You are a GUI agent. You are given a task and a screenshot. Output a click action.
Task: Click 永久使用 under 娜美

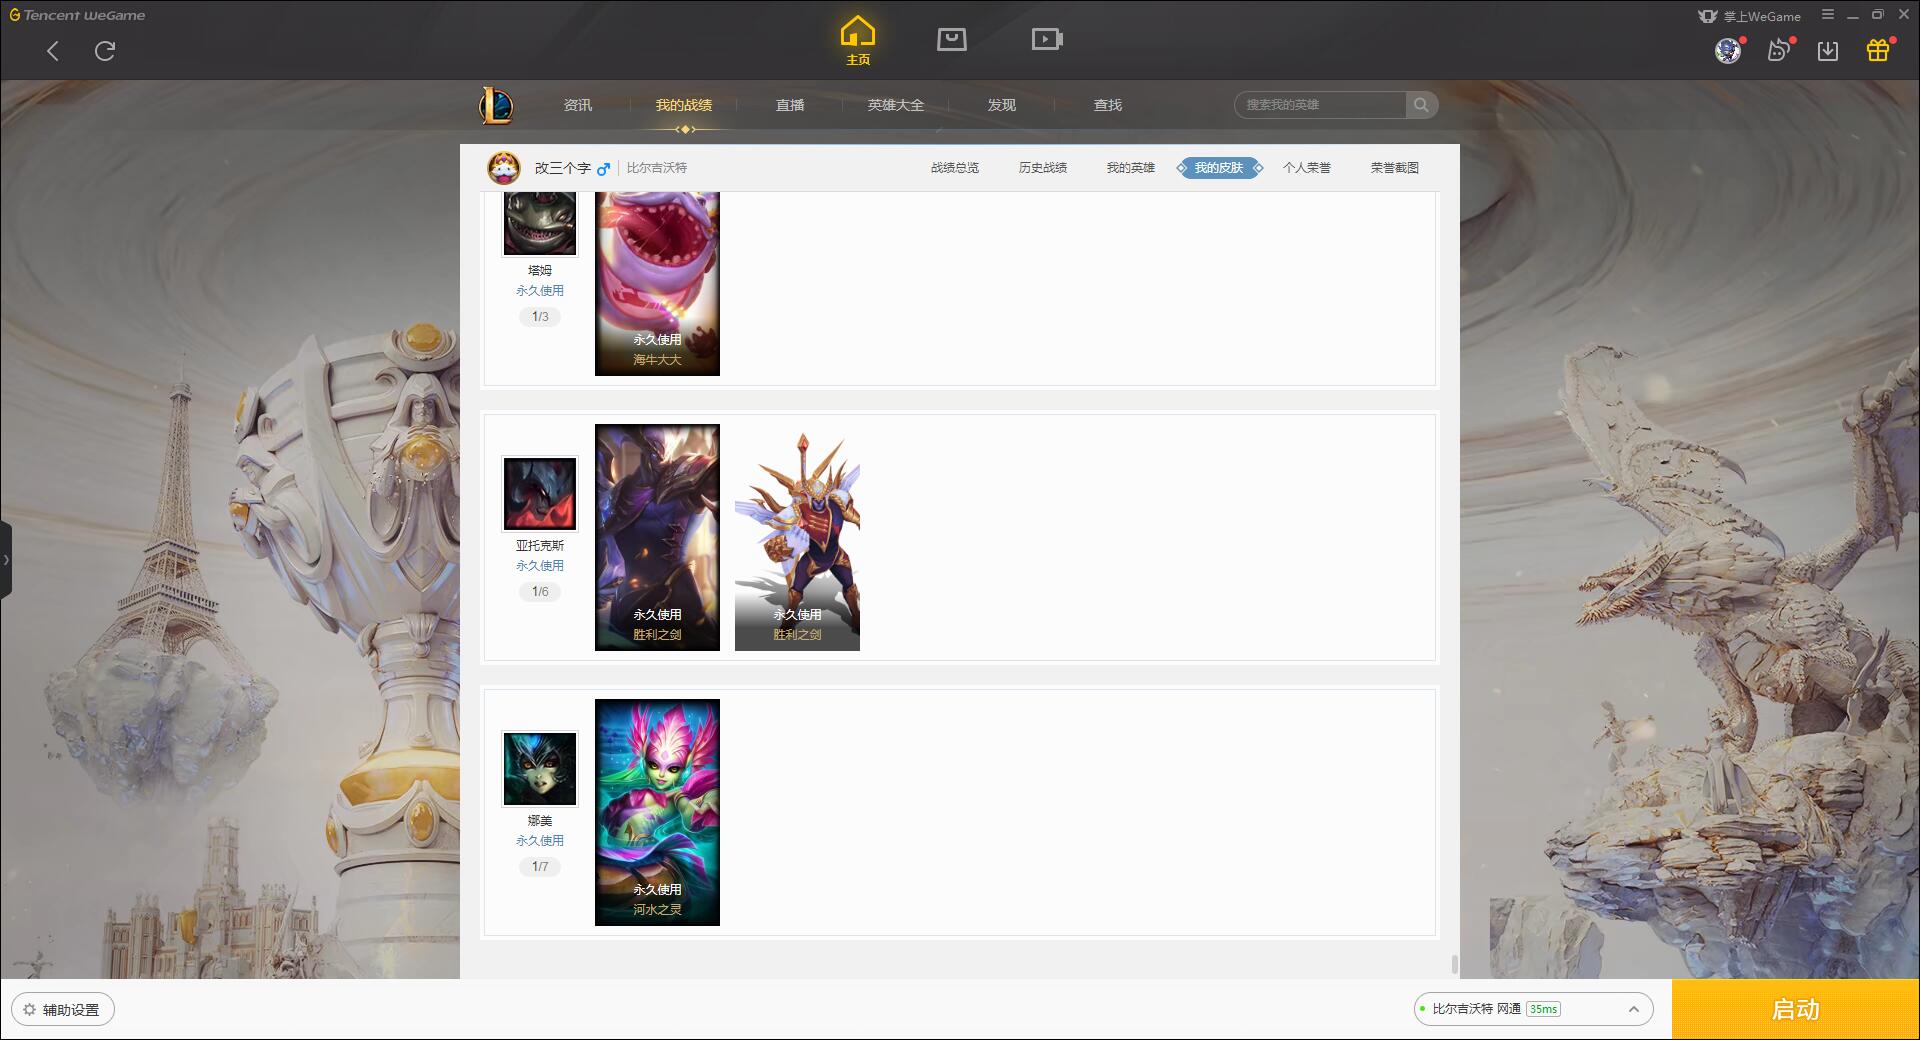tap(540, 841)
